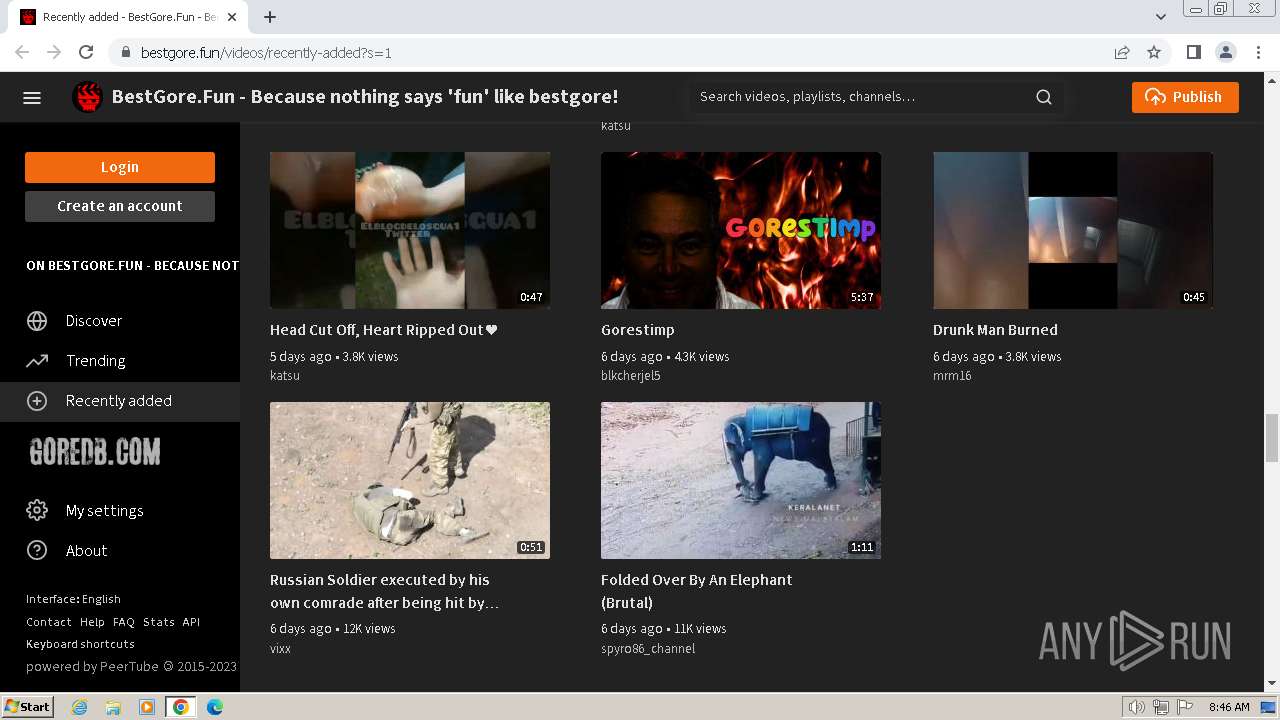Open Trending from the sidebar
This screenshot has height=720, width=1280.
click(x=120, y=361)
